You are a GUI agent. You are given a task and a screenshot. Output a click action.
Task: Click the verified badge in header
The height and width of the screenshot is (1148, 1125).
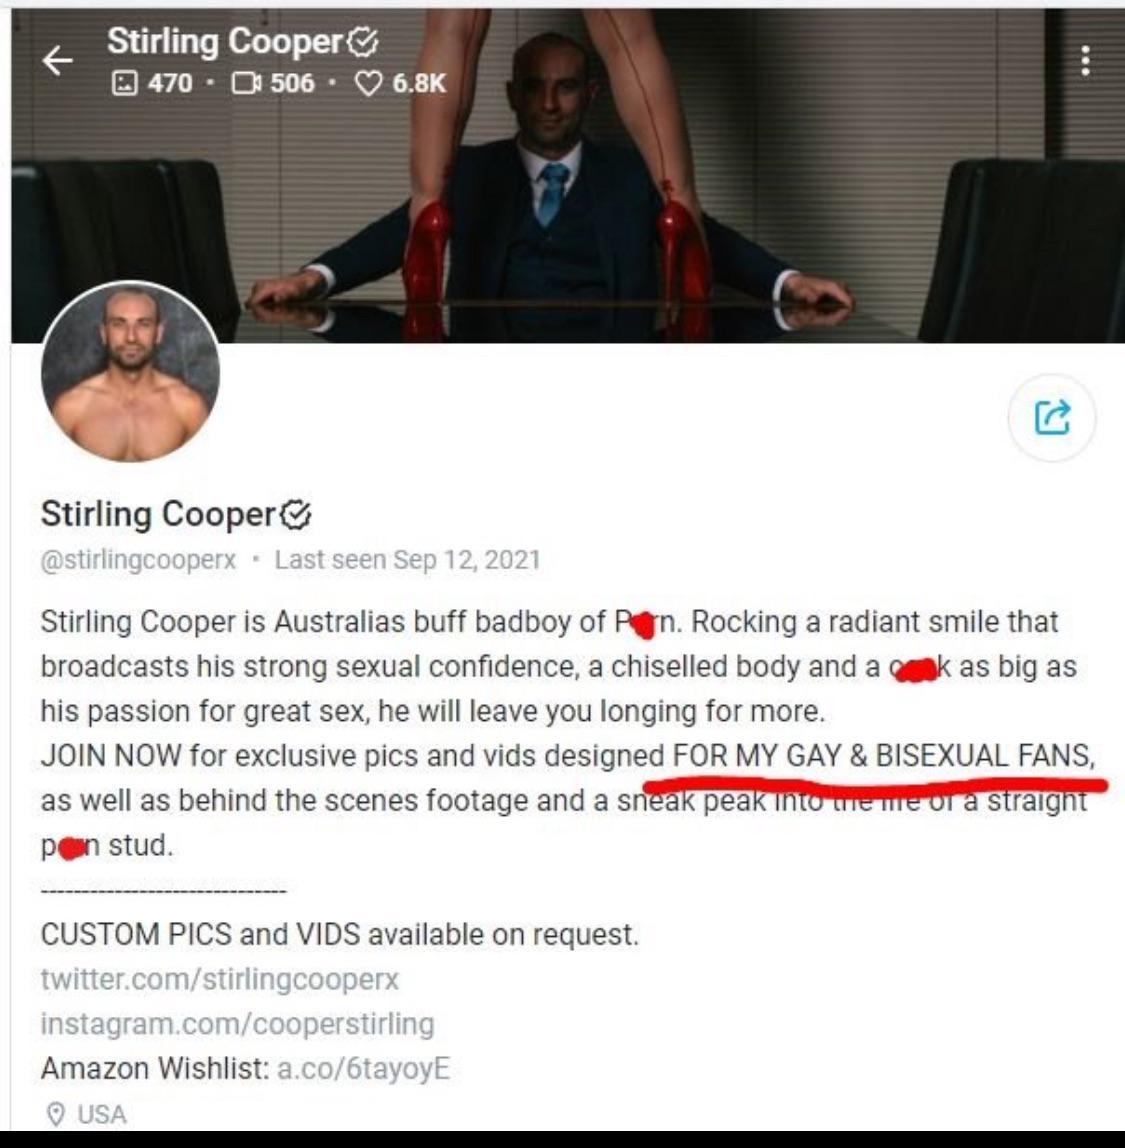coord(362,42)
